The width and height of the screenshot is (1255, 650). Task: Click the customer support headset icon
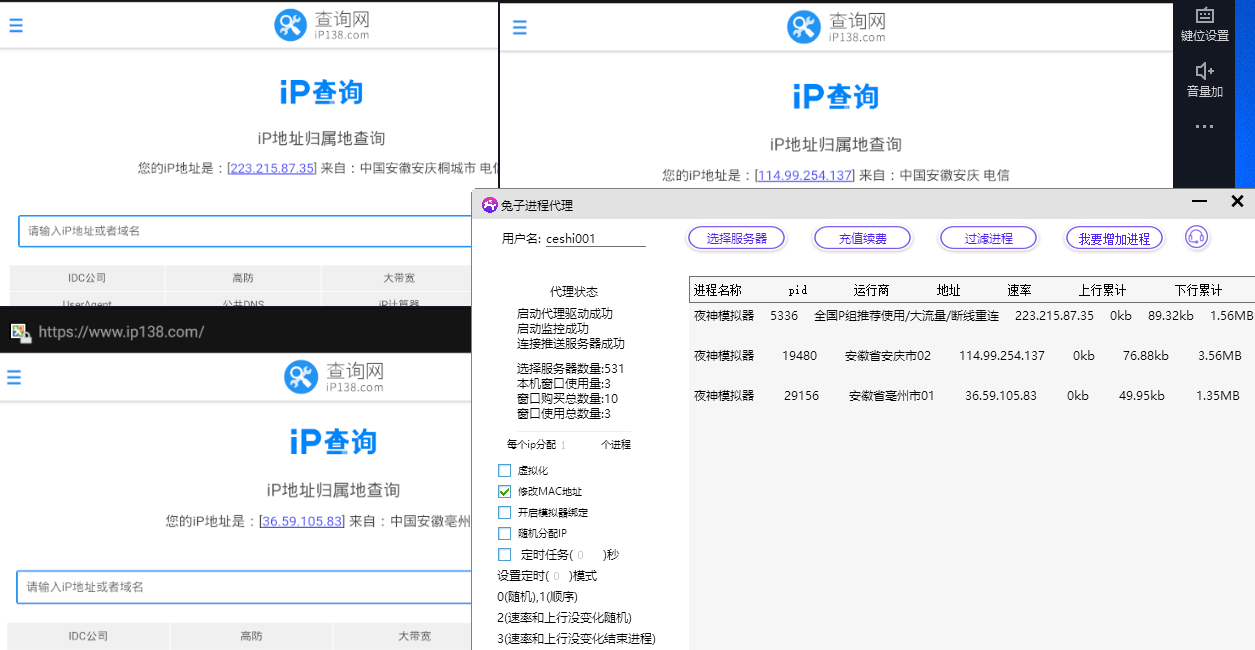(x=1196, y=237)
